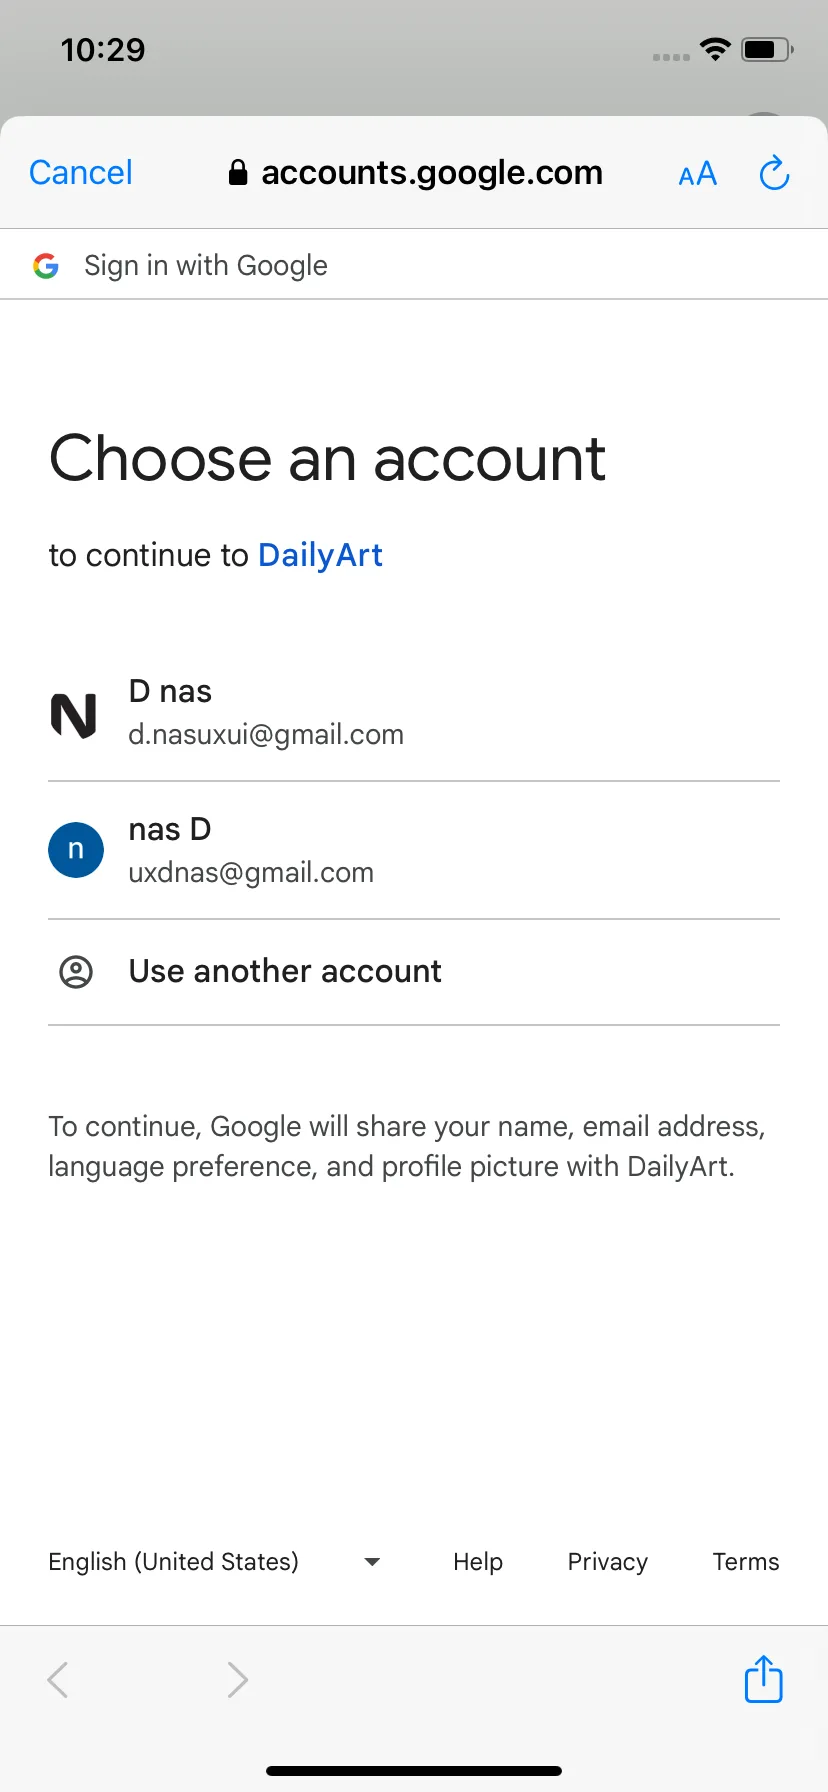This screenshot has width=828, height=1792.
Task: Tap the browser back arrow
Action: click(58, 1679)
